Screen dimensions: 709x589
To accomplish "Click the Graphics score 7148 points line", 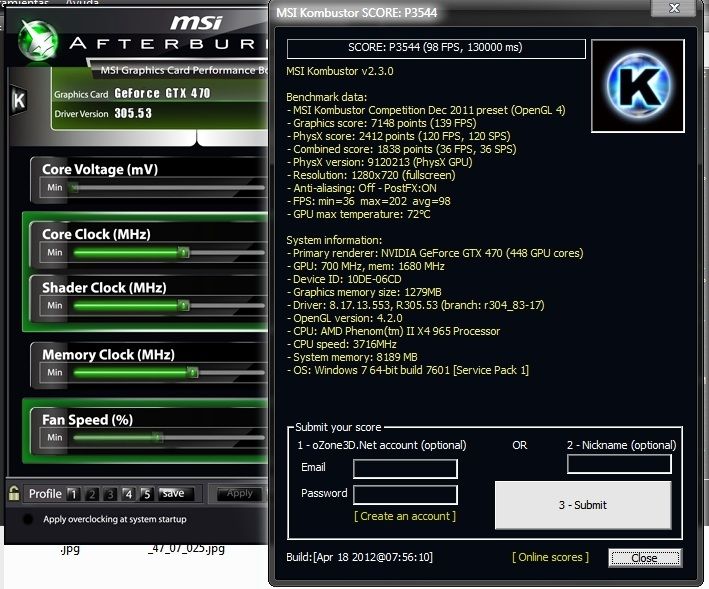I will tap(381, 123).
